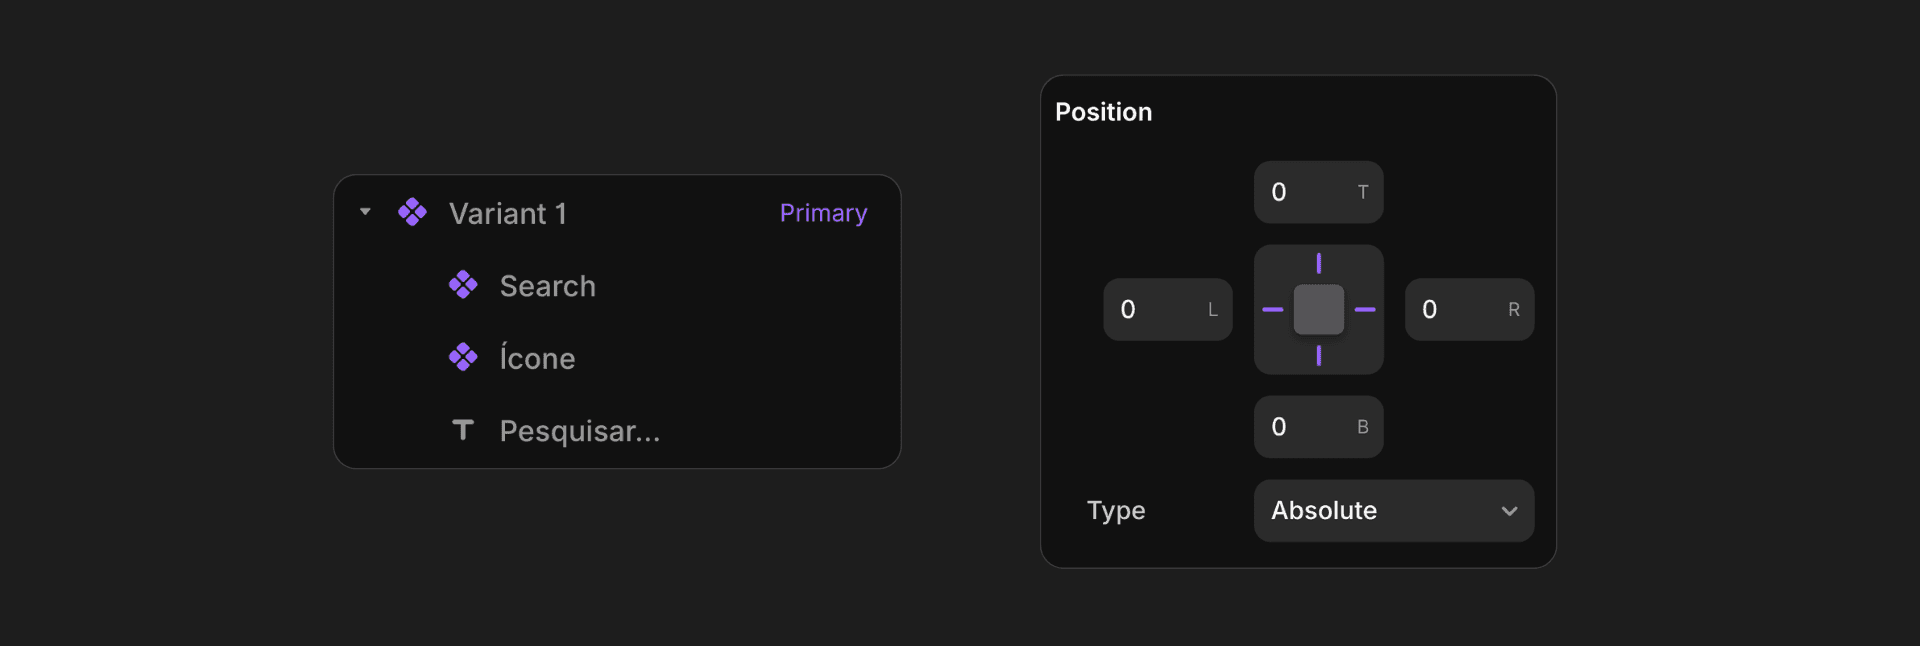Toggle the left pin constraint line
This screenshot has width=1920, height=646.
1273,310
